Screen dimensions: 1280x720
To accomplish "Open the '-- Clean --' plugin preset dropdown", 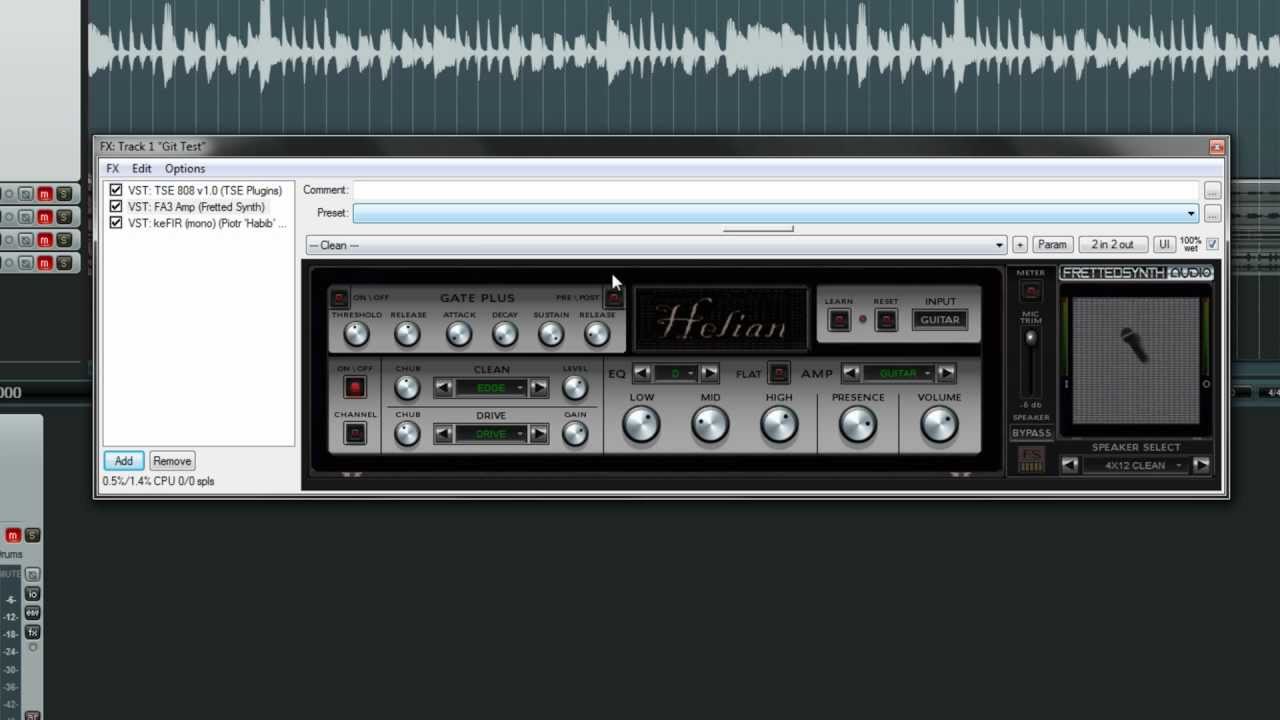I will click(656, 245).
